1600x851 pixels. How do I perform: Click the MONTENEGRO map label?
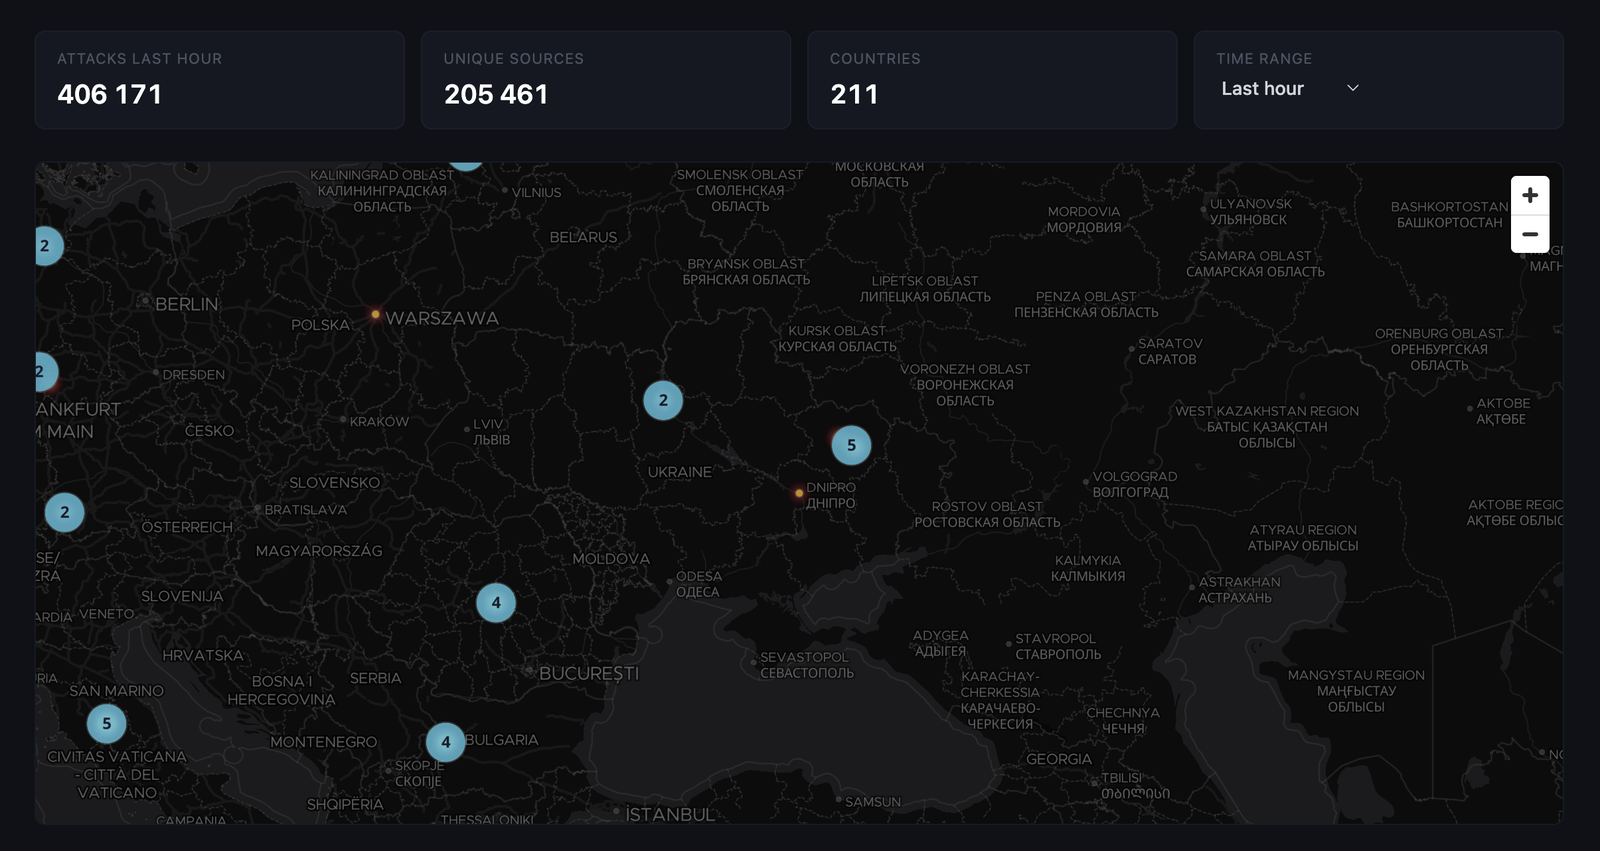(324, 742)
